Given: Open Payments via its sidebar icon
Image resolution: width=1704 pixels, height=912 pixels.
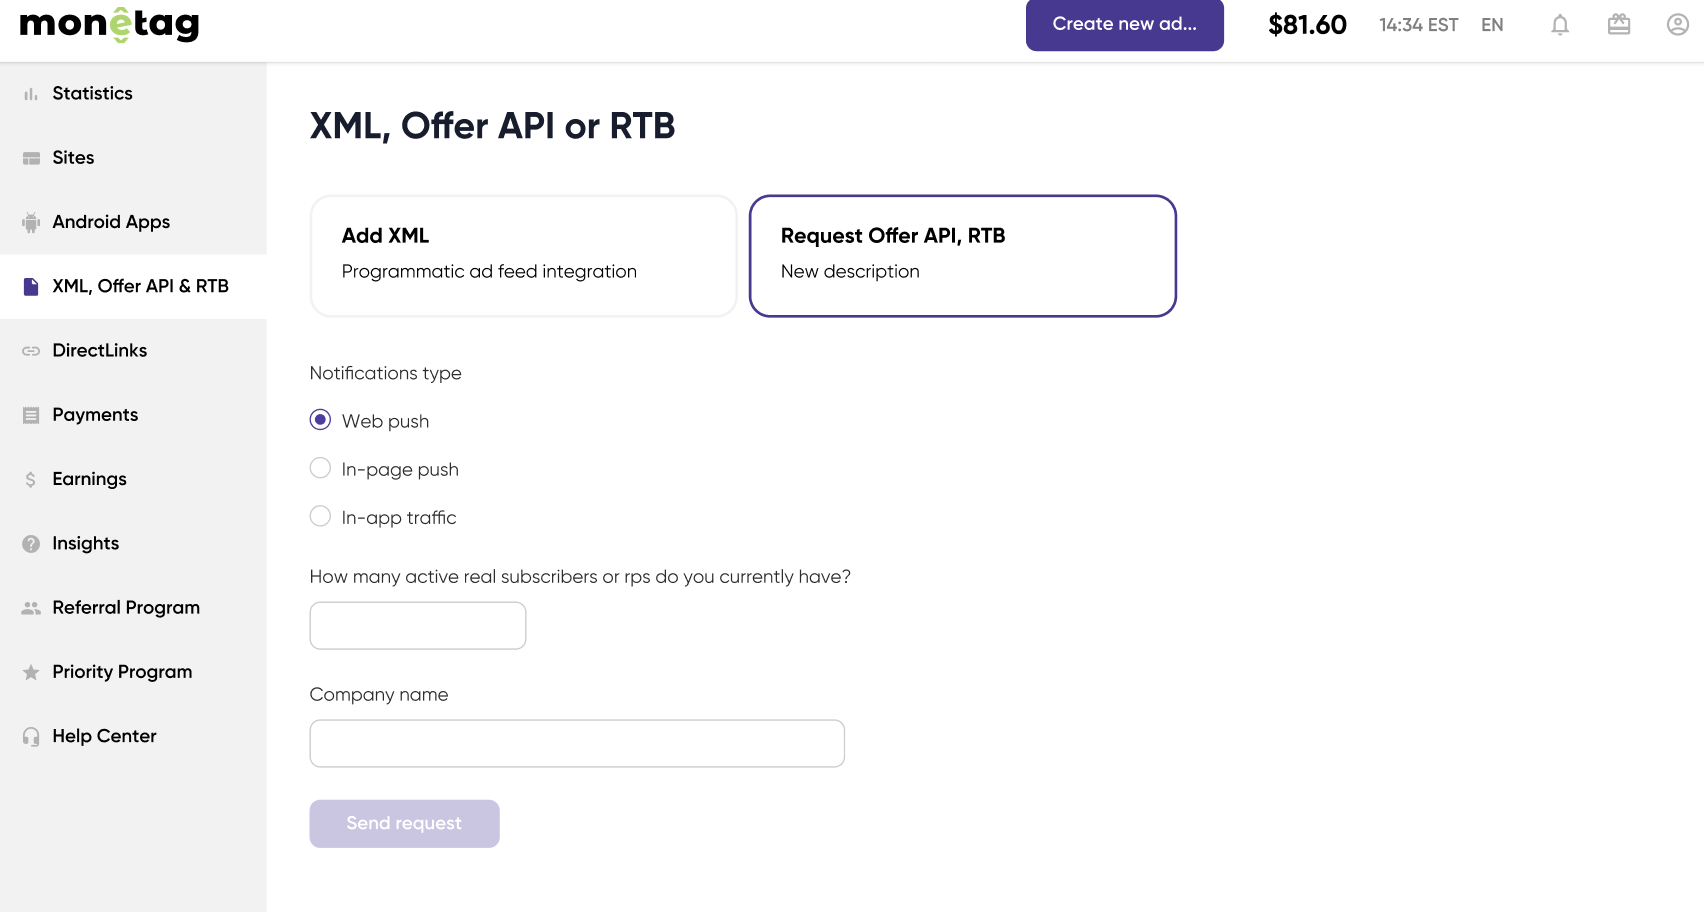Looking at the screenshot, I should click(x=31, y=414).
